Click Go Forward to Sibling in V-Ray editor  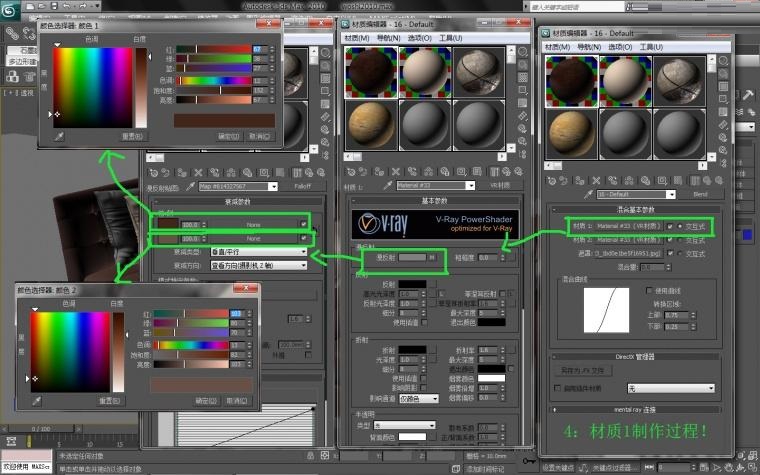[x=518, y=172]
